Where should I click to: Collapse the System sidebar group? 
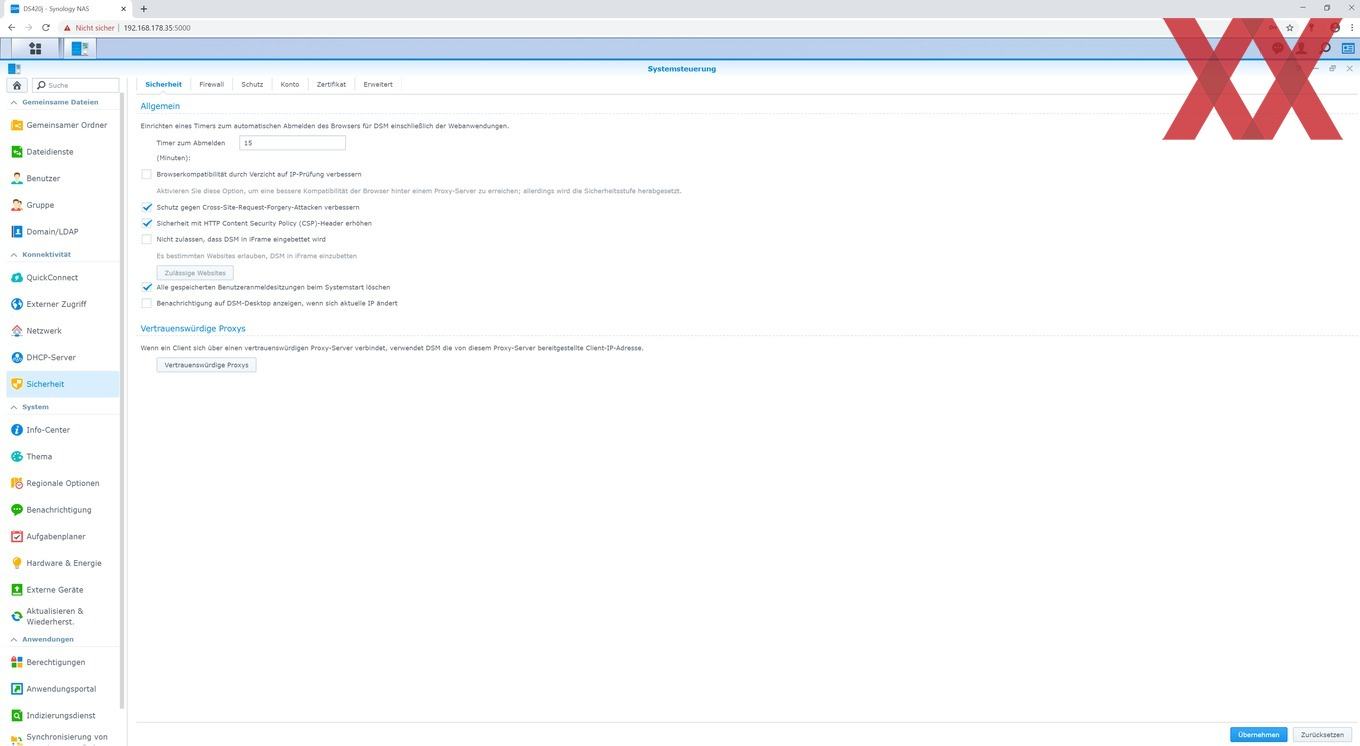(x=13, y=407)
